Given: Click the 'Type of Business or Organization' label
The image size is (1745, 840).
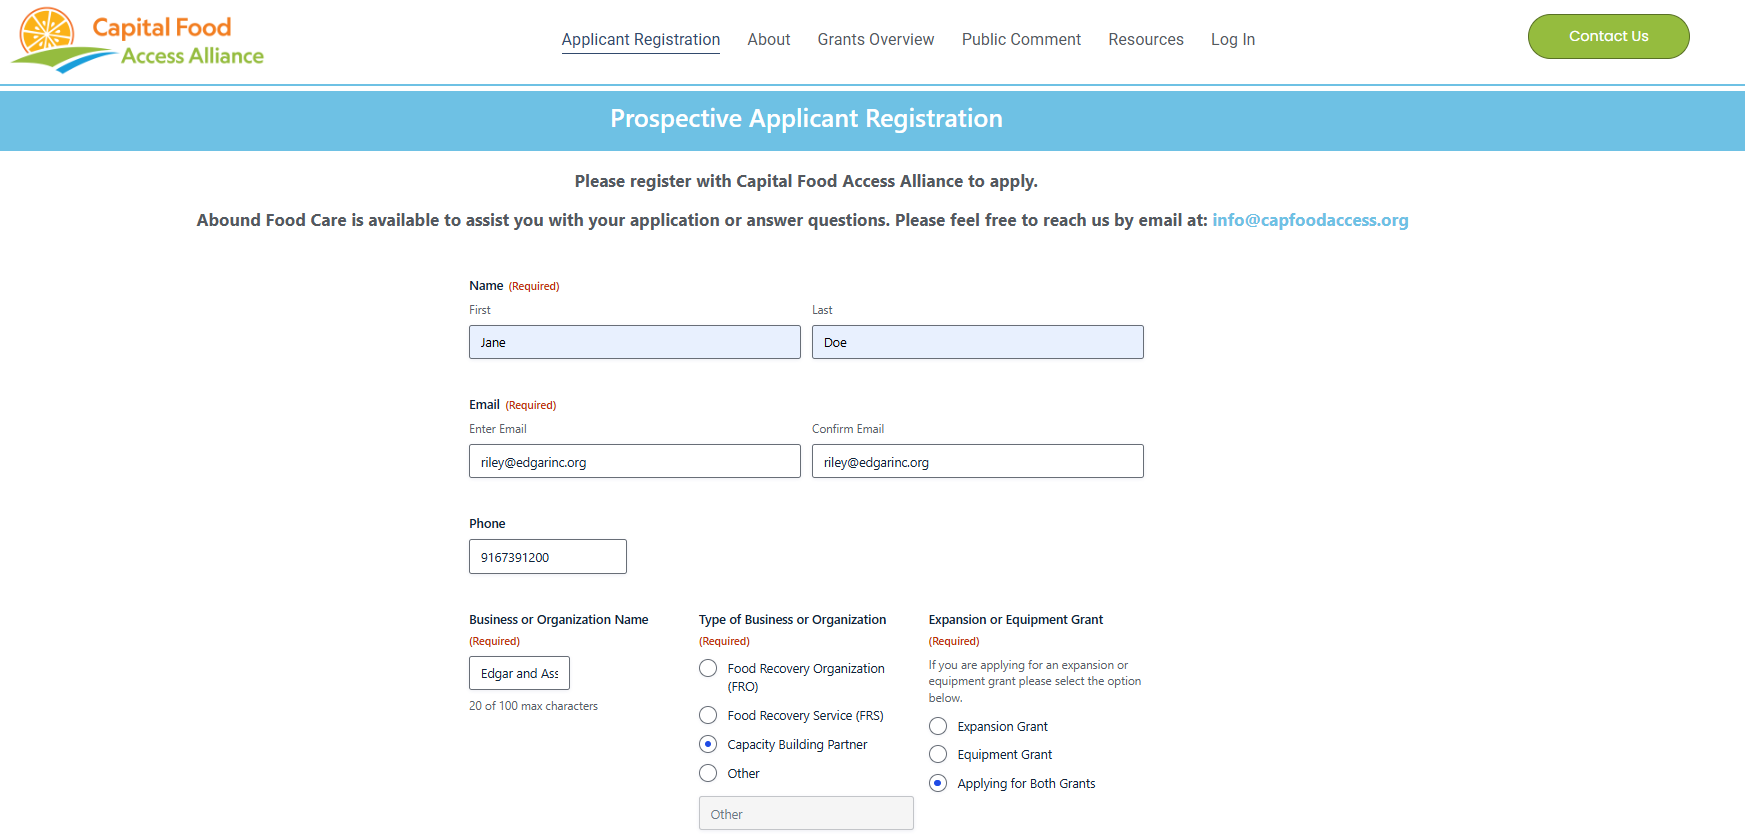Looking at the screenshot, I should tap(792, 620).
